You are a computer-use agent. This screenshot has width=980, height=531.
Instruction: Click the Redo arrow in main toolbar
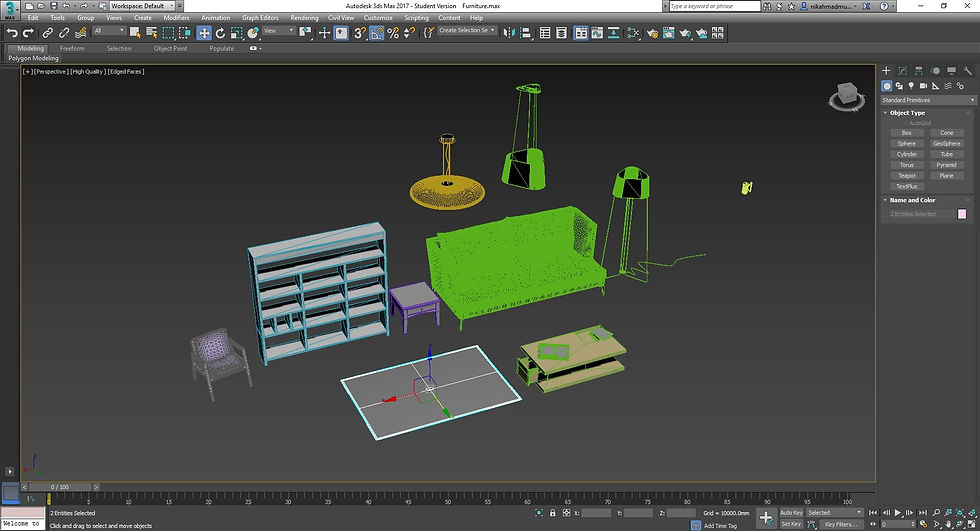point(28,32)
